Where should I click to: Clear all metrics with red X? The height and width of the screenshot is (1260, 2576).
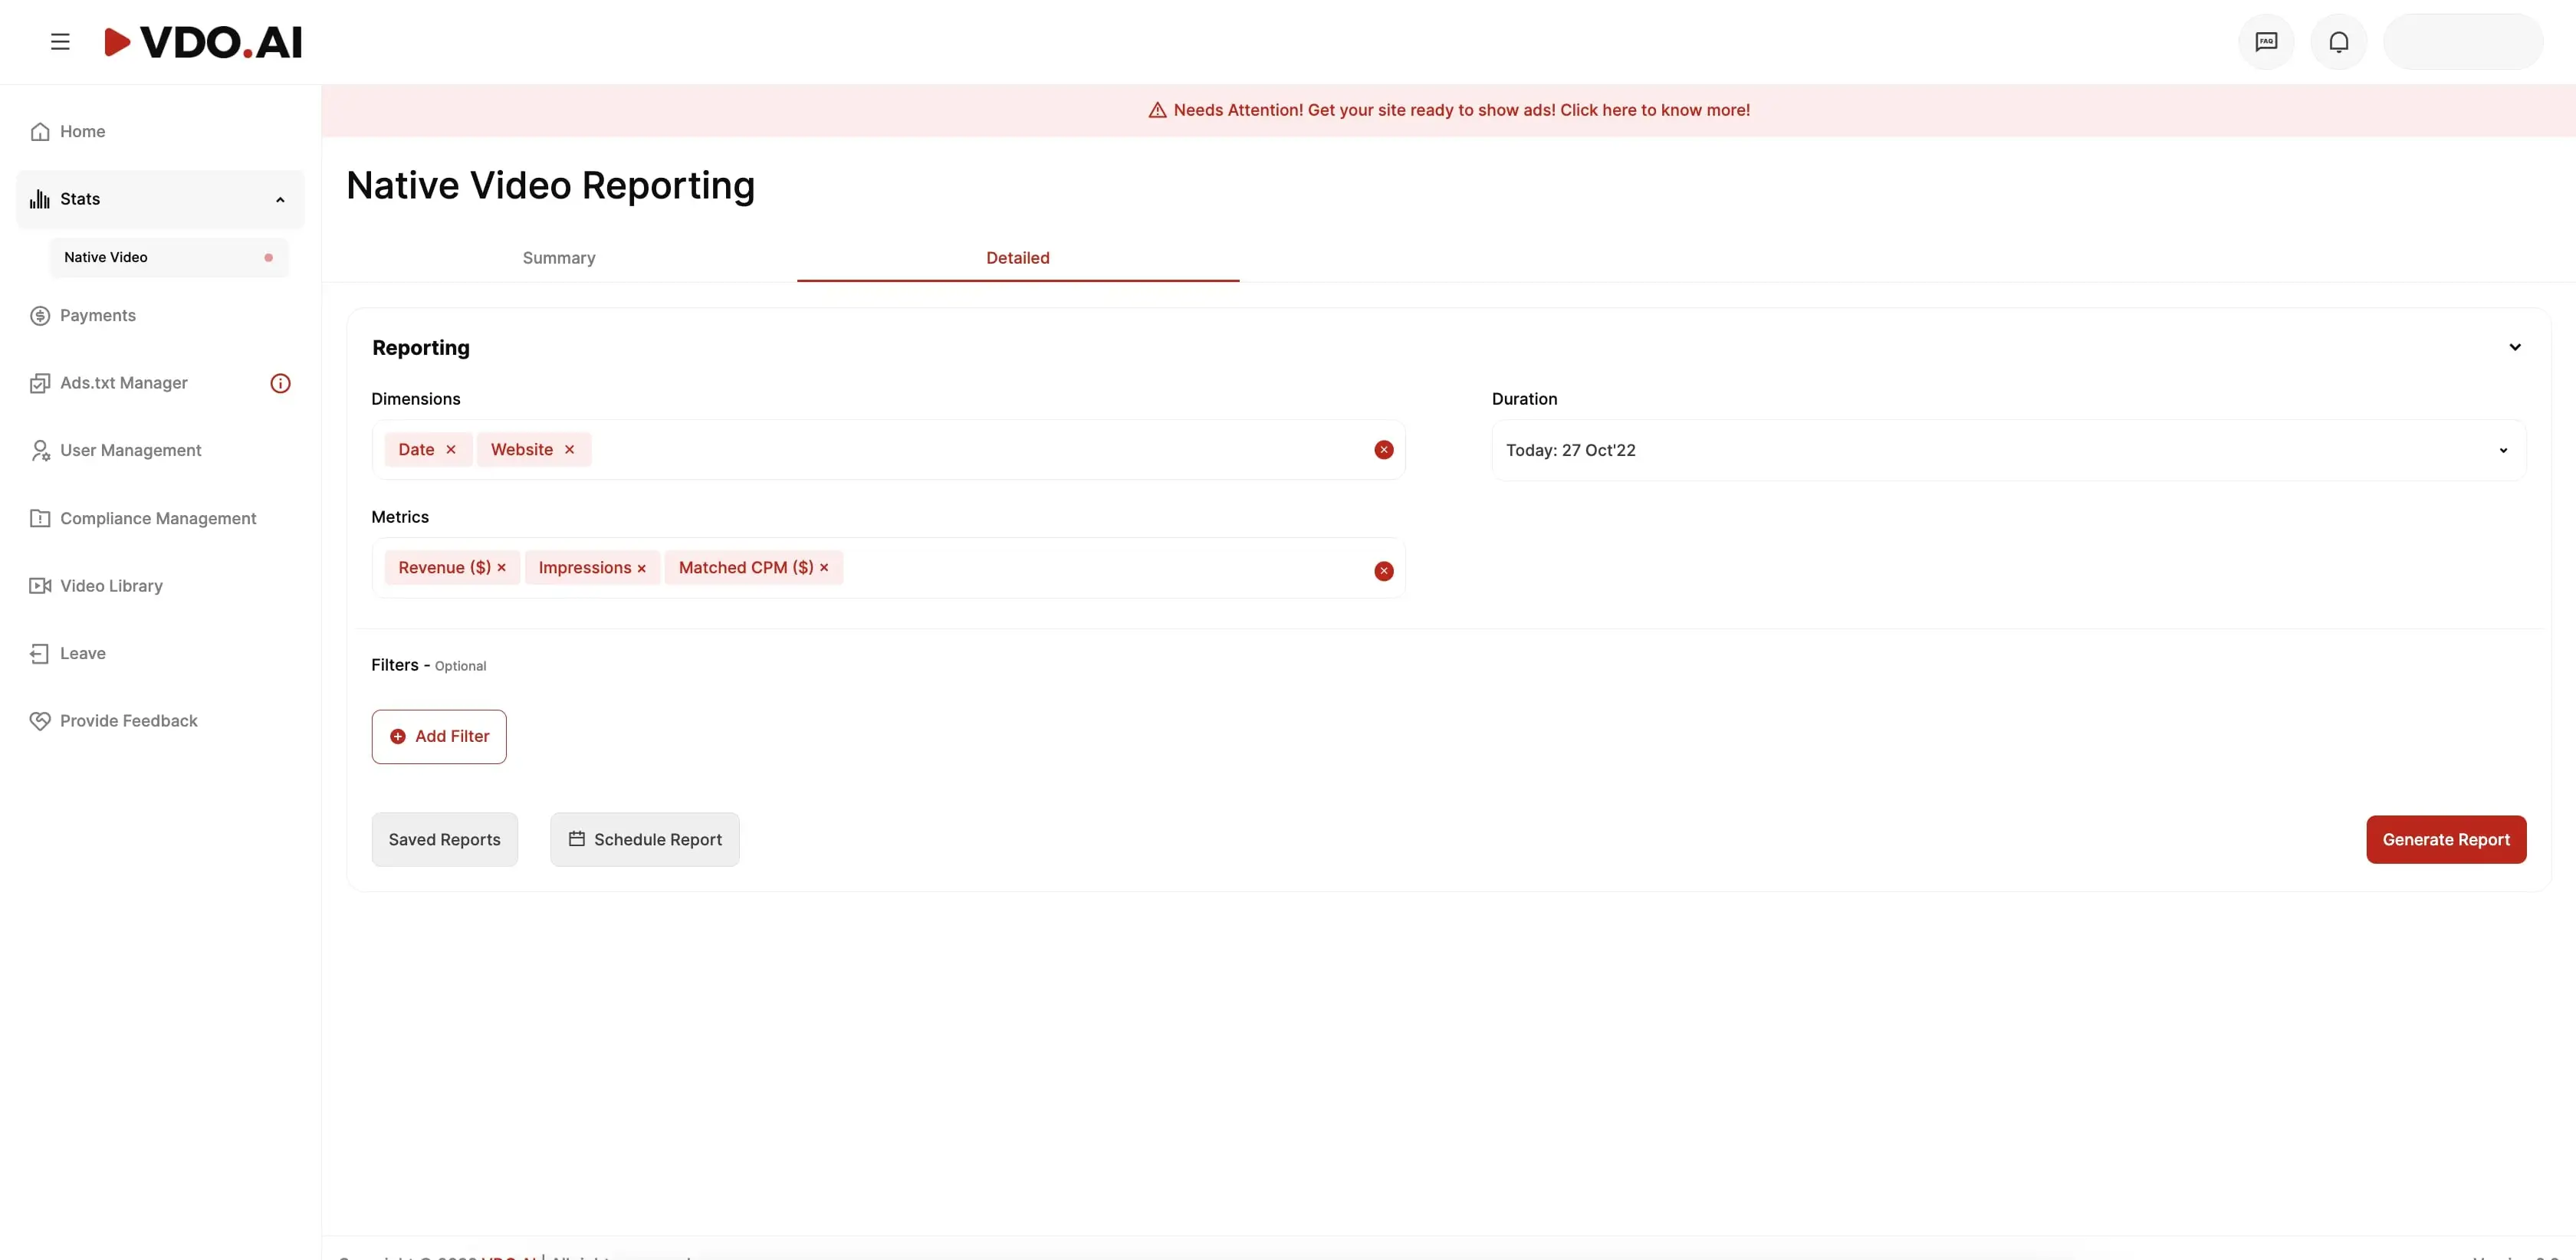[1383, 571]
